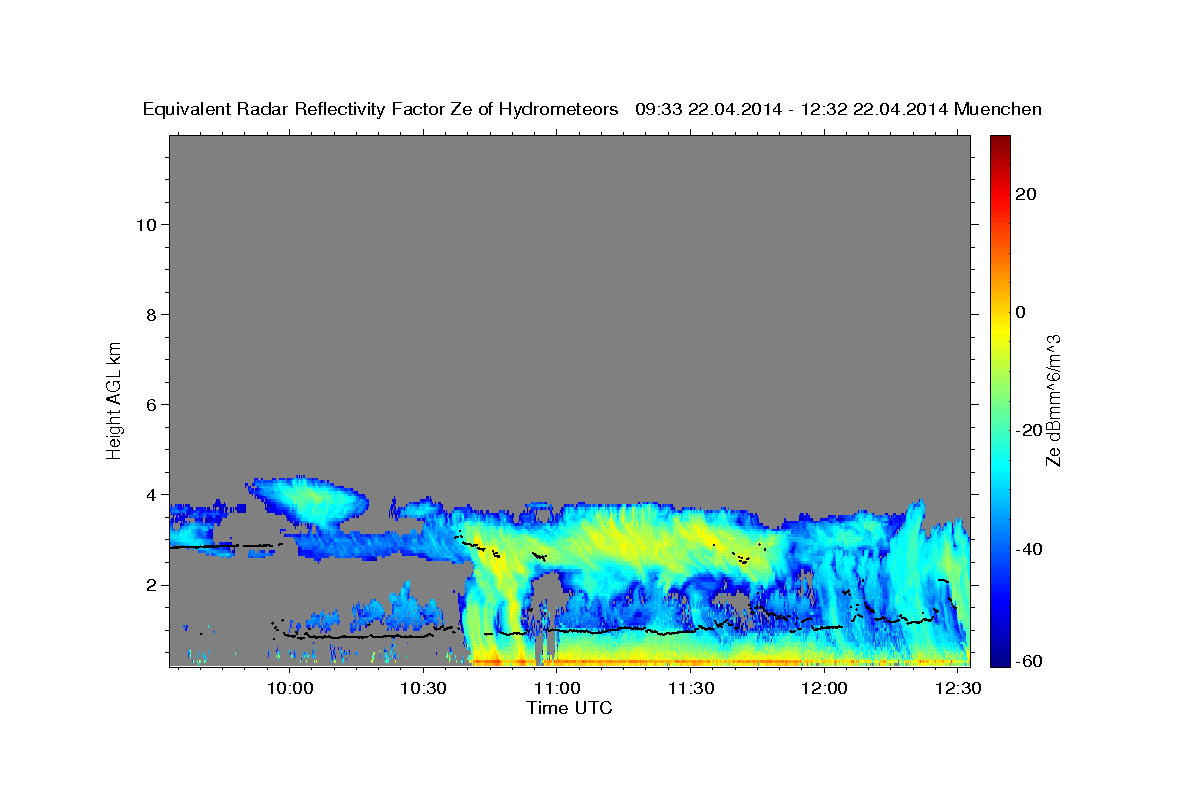Click the '11:00' time tick label

coord(557,688)
